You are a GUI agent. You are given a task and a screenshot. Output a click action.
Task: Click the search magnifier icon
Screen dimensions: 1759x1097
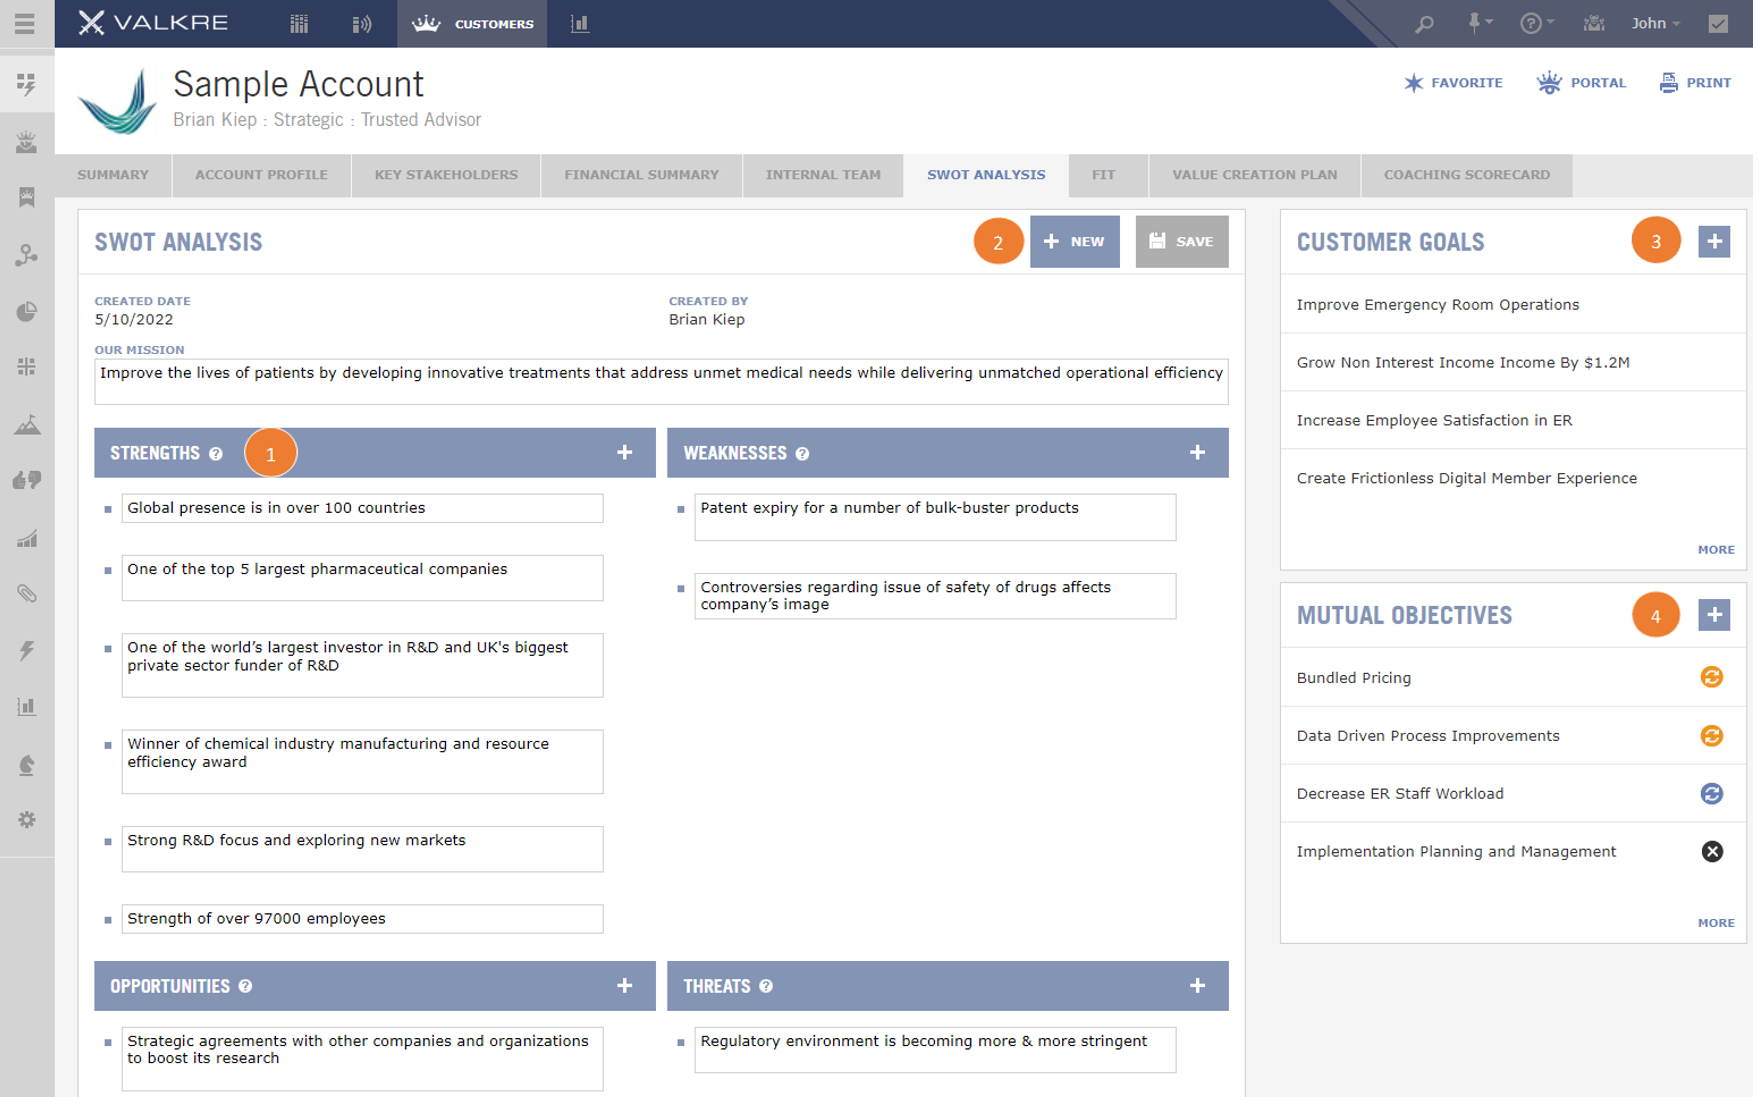point(1424,23)
